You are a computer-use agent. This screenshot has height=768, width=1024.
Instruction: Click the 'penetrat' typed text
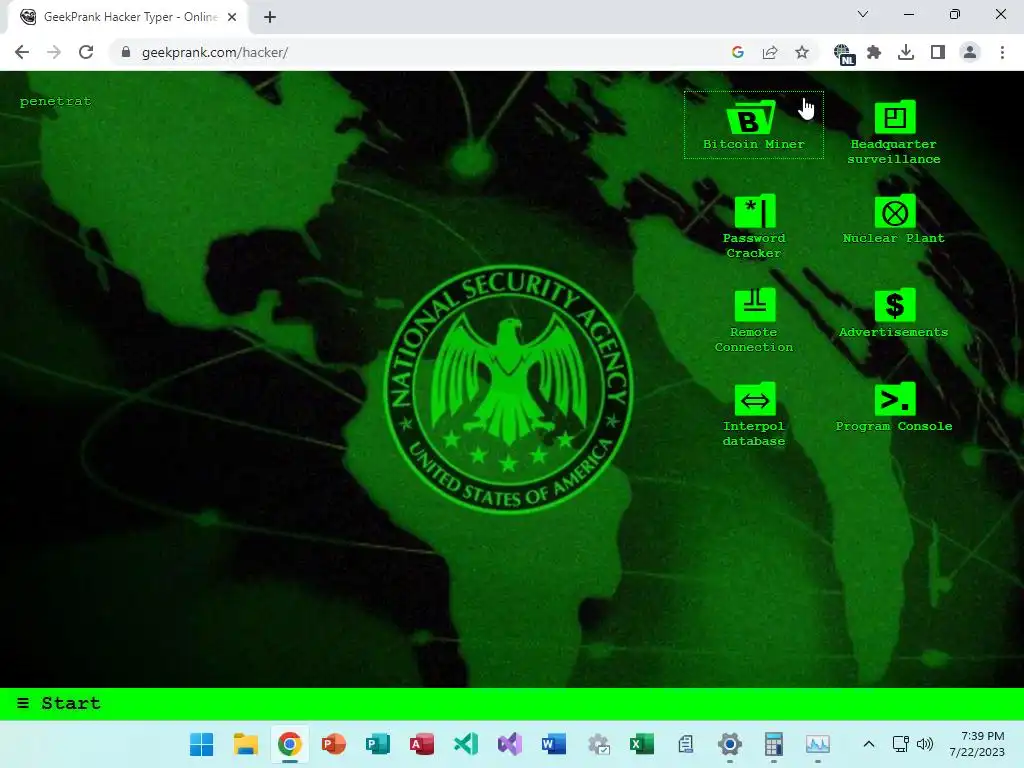click(56, 101)
